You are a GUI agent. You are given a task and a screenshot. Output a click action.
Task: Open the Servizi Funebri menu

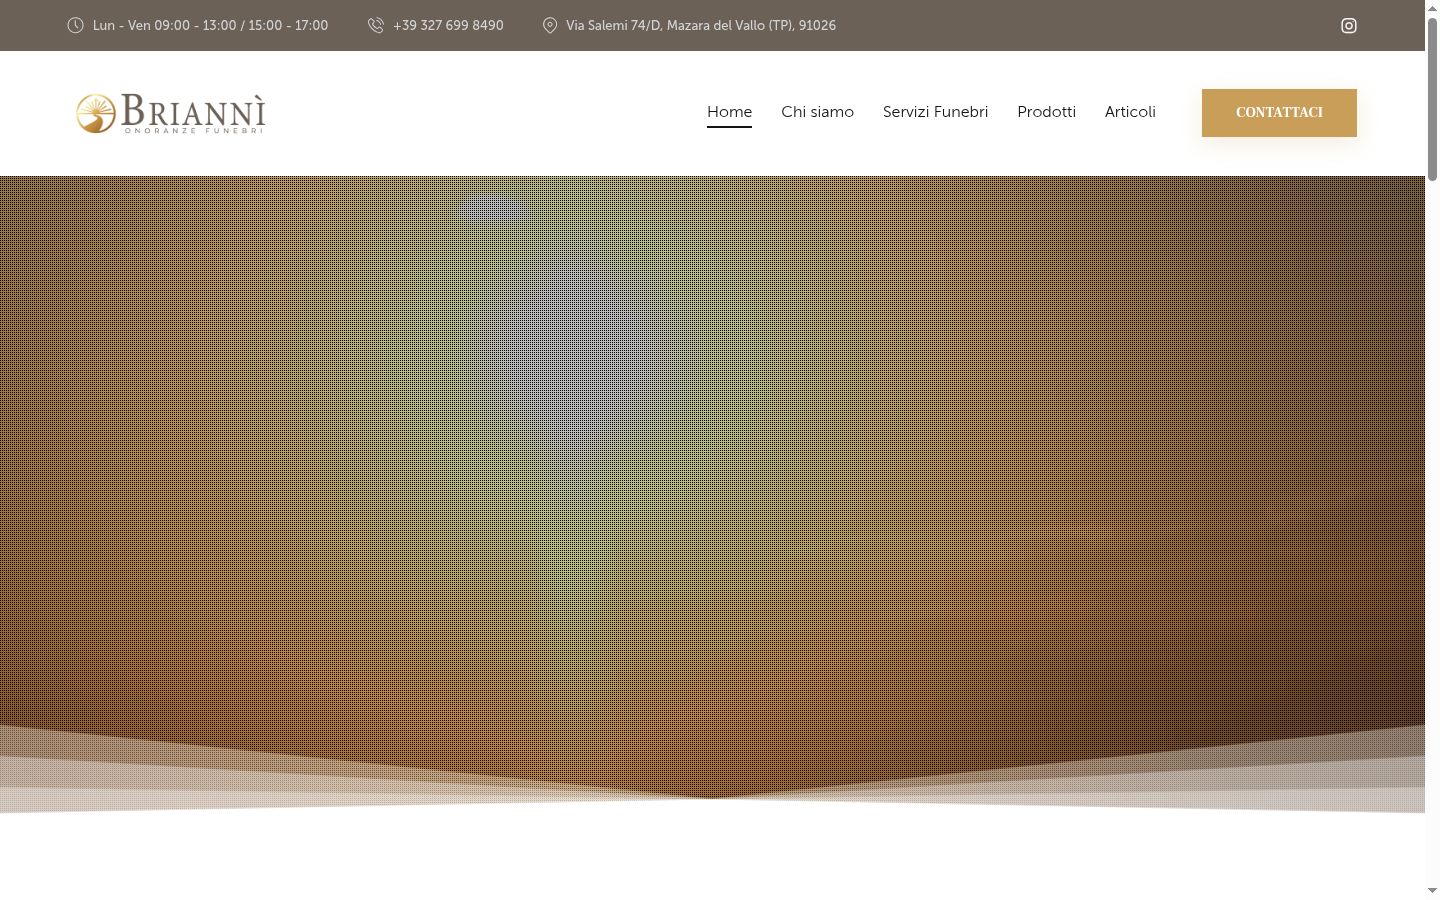coord(935,112)
